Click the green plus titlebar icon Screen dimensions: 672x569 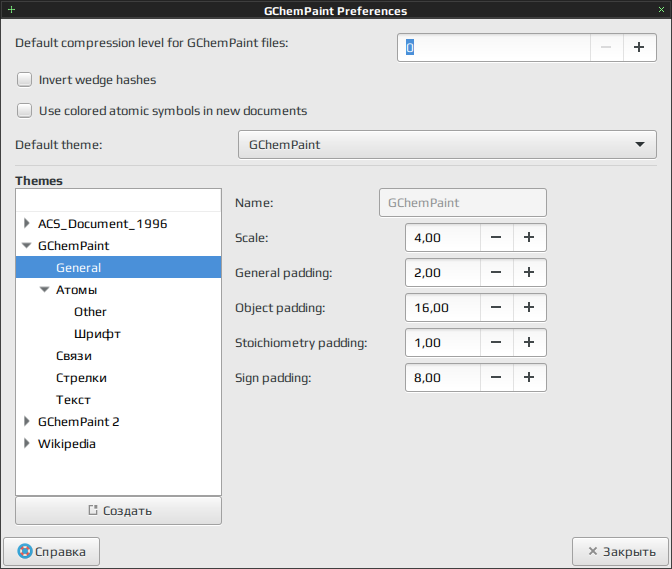[x=12, y=9]
